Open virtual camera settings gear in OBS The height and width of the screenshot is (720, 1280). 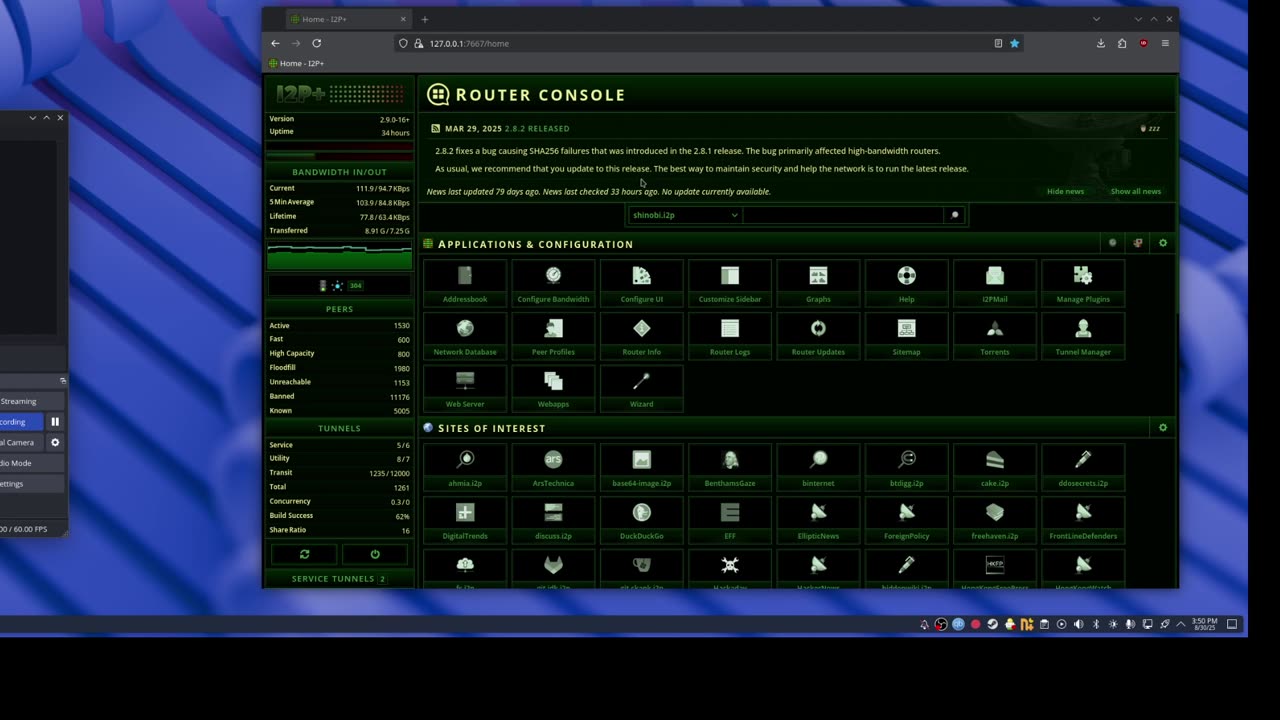[55, 442]
